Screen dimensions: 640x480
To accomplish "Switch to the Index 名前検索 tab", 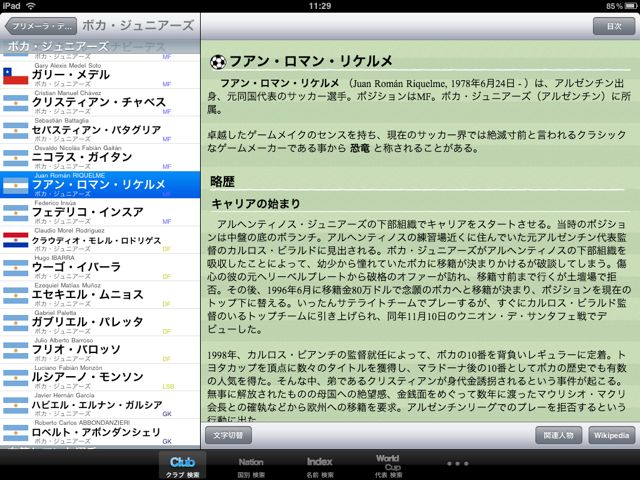I will click(x=320, y=465).
